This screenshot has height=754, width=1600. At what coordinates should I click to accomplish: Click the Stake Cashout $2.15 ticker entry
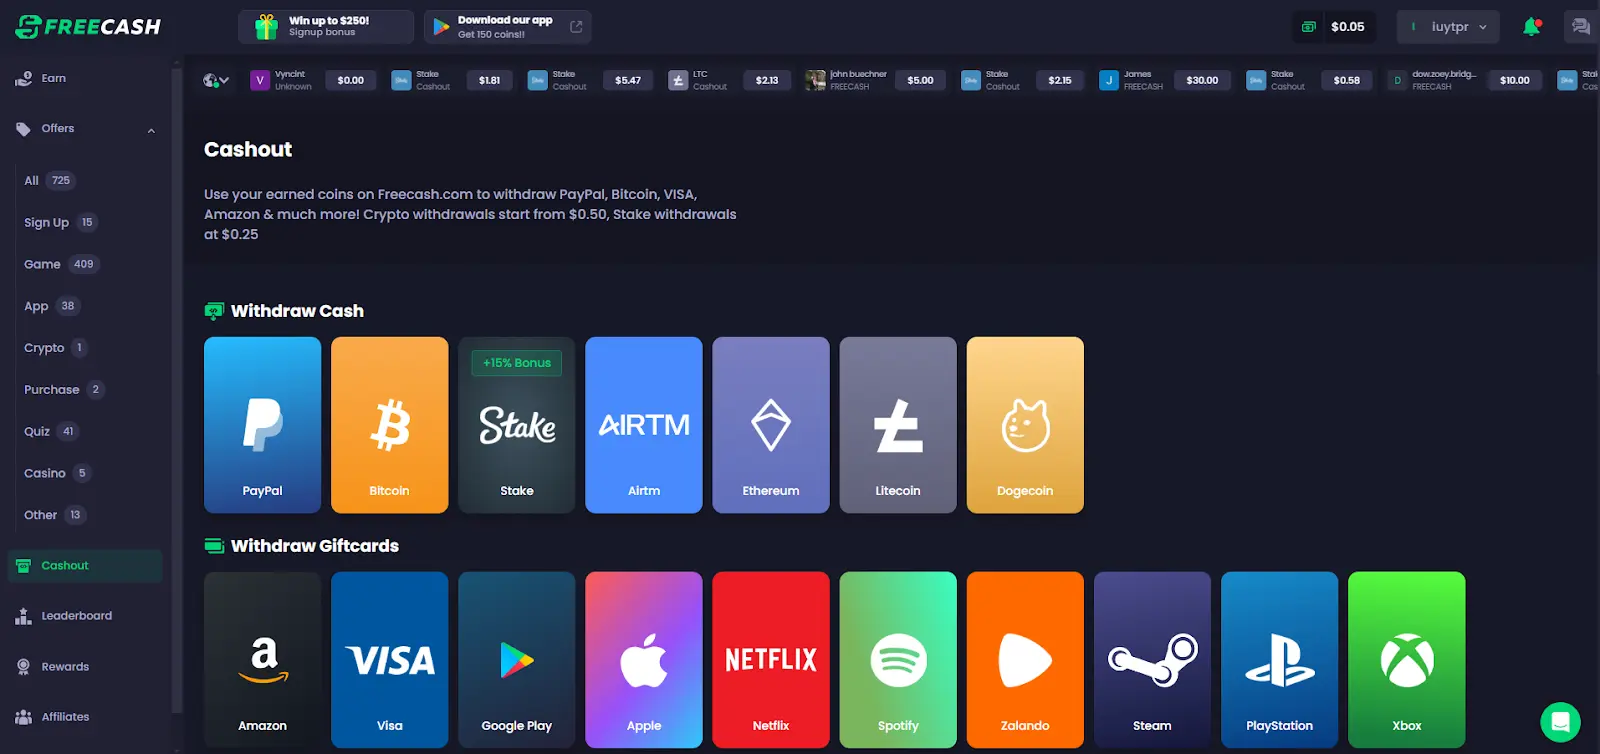1022,80
